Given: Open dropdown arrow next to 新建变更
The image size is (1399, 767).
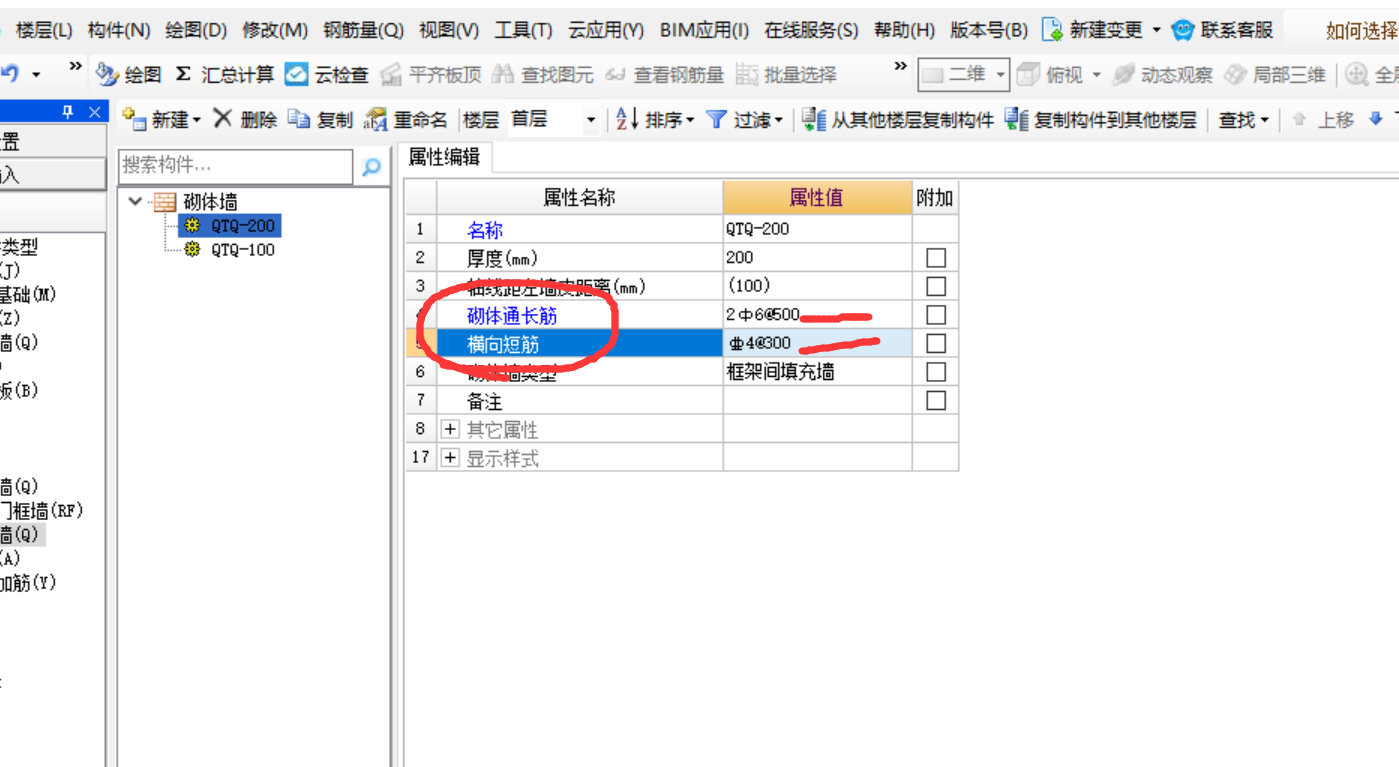Looking at the screenshot, I should click(x=1157, y=30).
